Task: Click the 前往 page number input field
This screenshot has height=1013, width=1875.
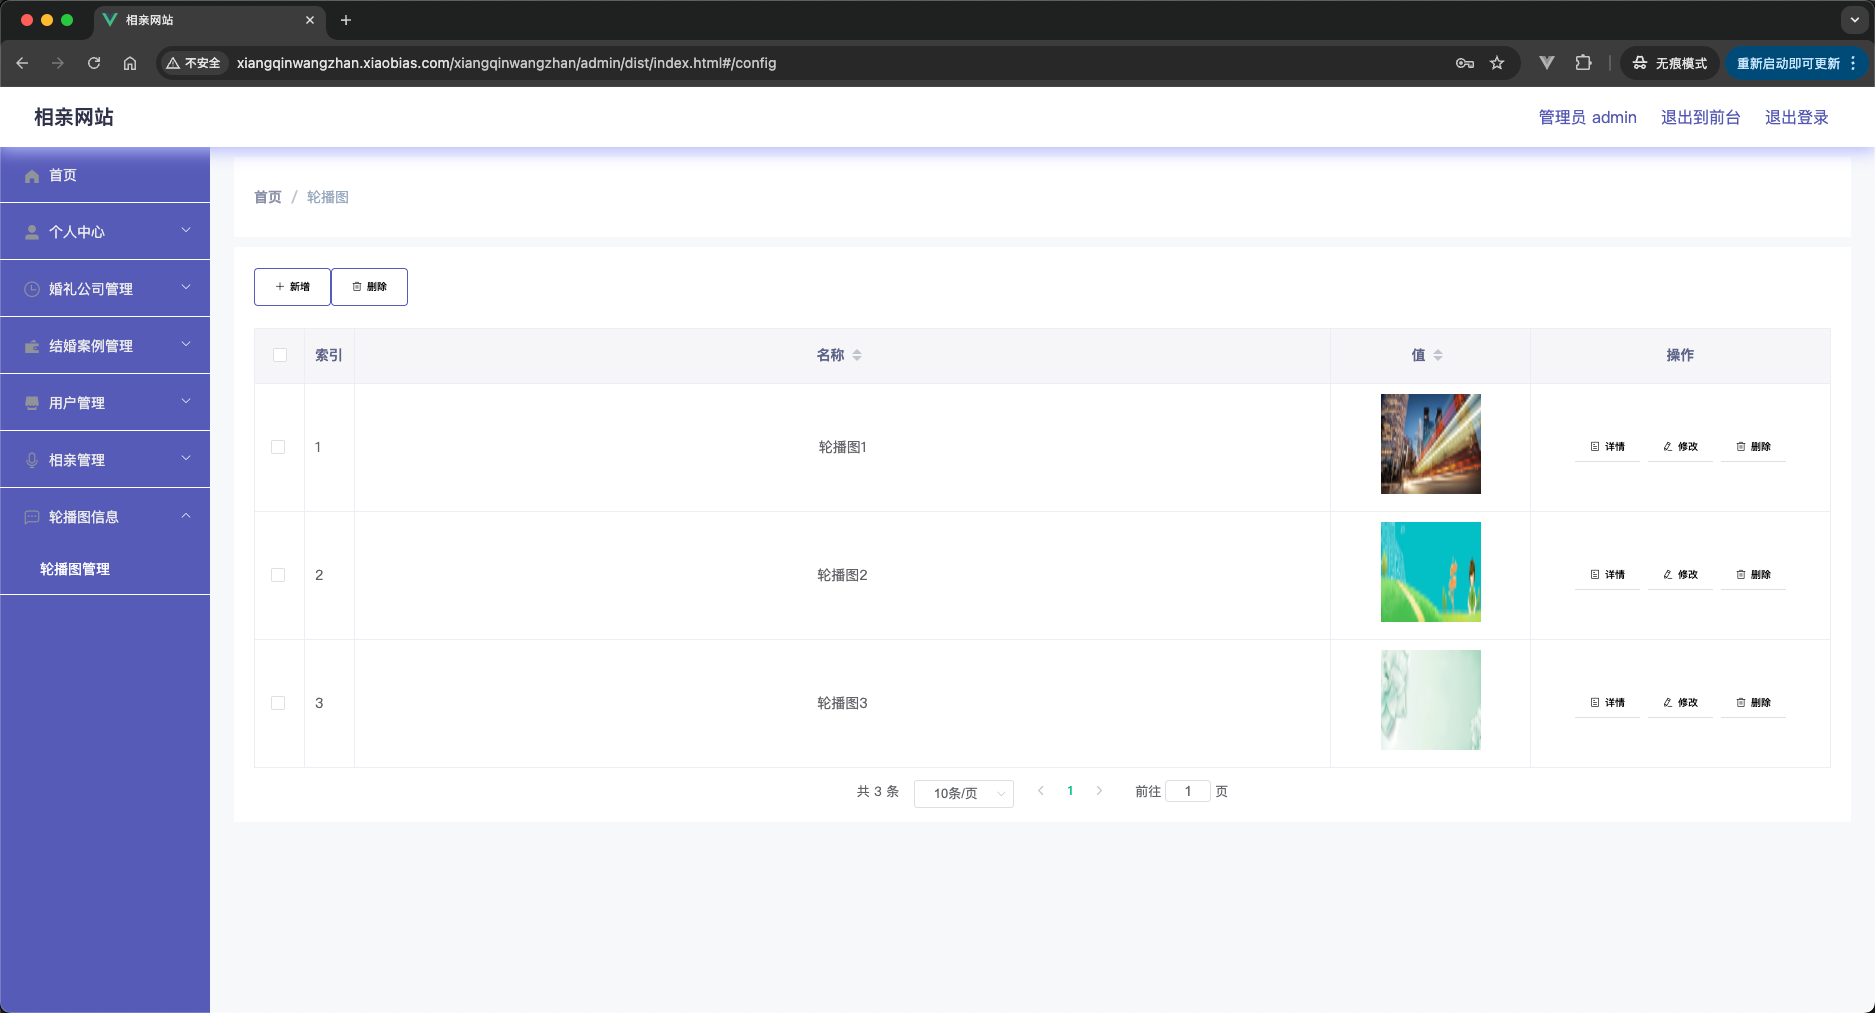Action: 1188,791
